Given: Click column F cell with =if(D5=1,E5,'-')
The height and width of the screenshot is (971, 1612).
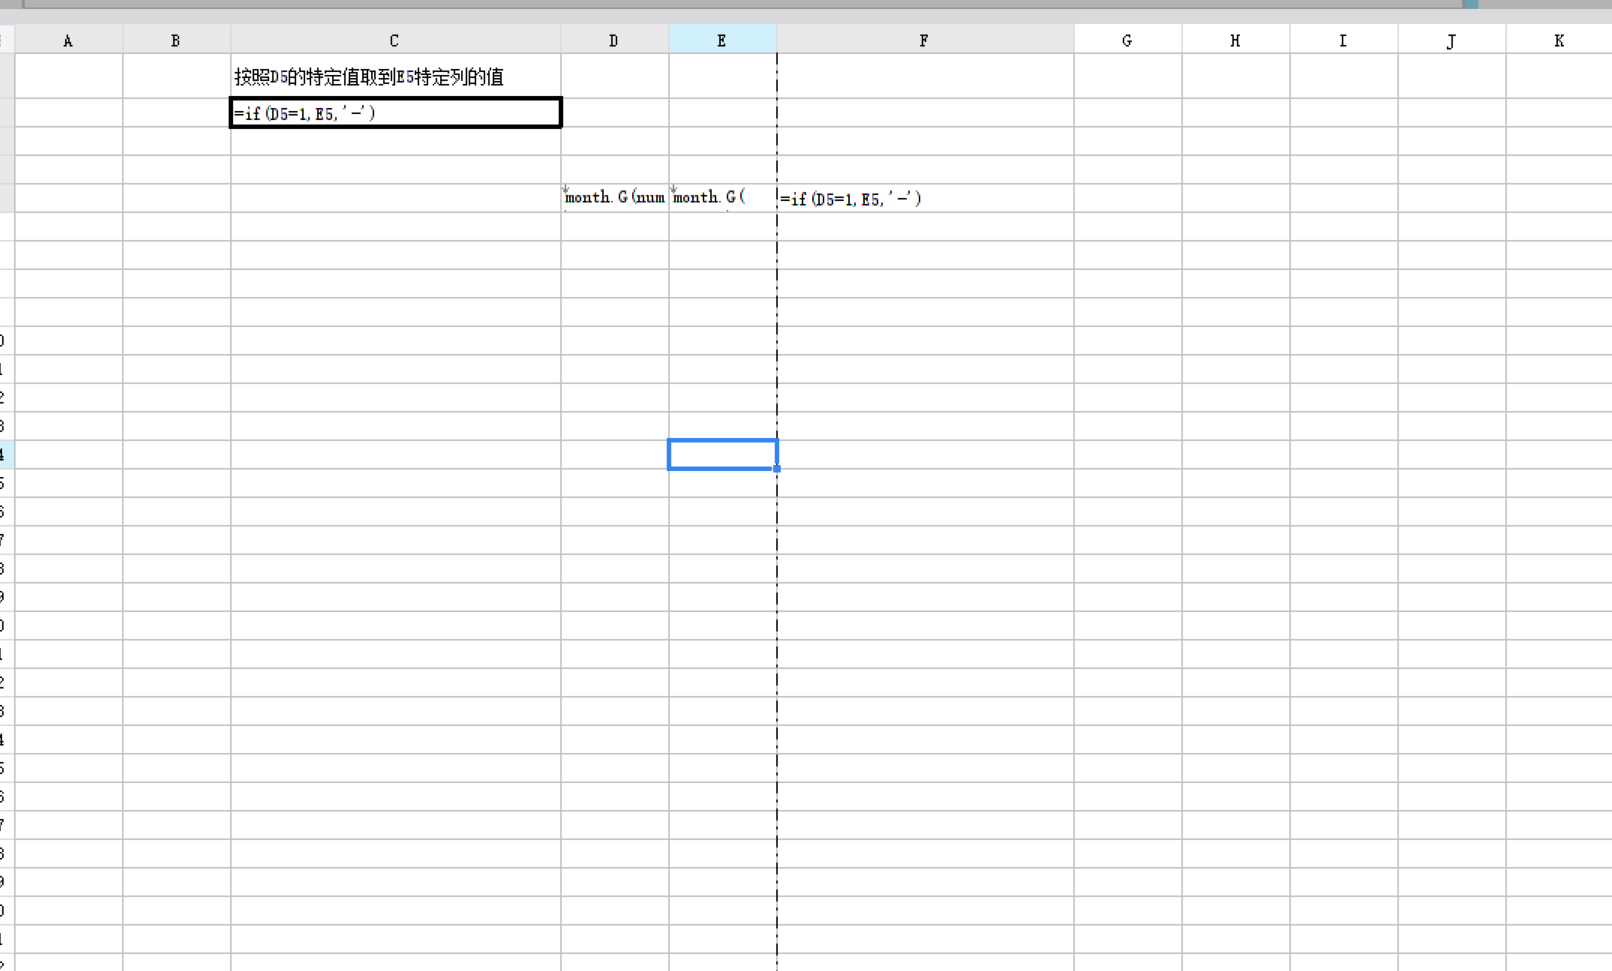Looking at the screenshot, I should (x=925, y=198).
